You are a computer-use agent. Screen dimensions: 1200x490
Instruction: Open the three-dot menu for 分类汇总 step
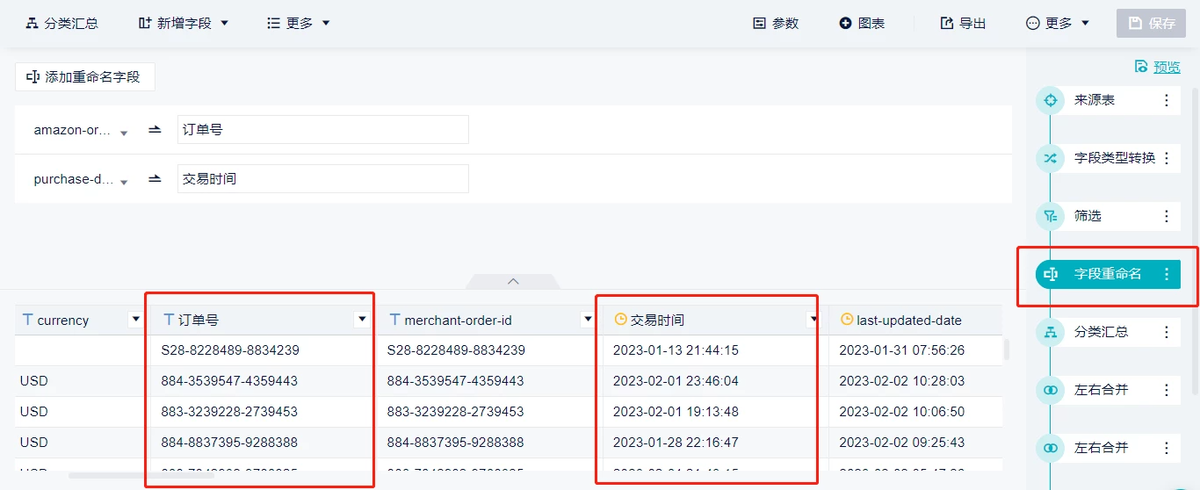click(x=1167, y=332)
